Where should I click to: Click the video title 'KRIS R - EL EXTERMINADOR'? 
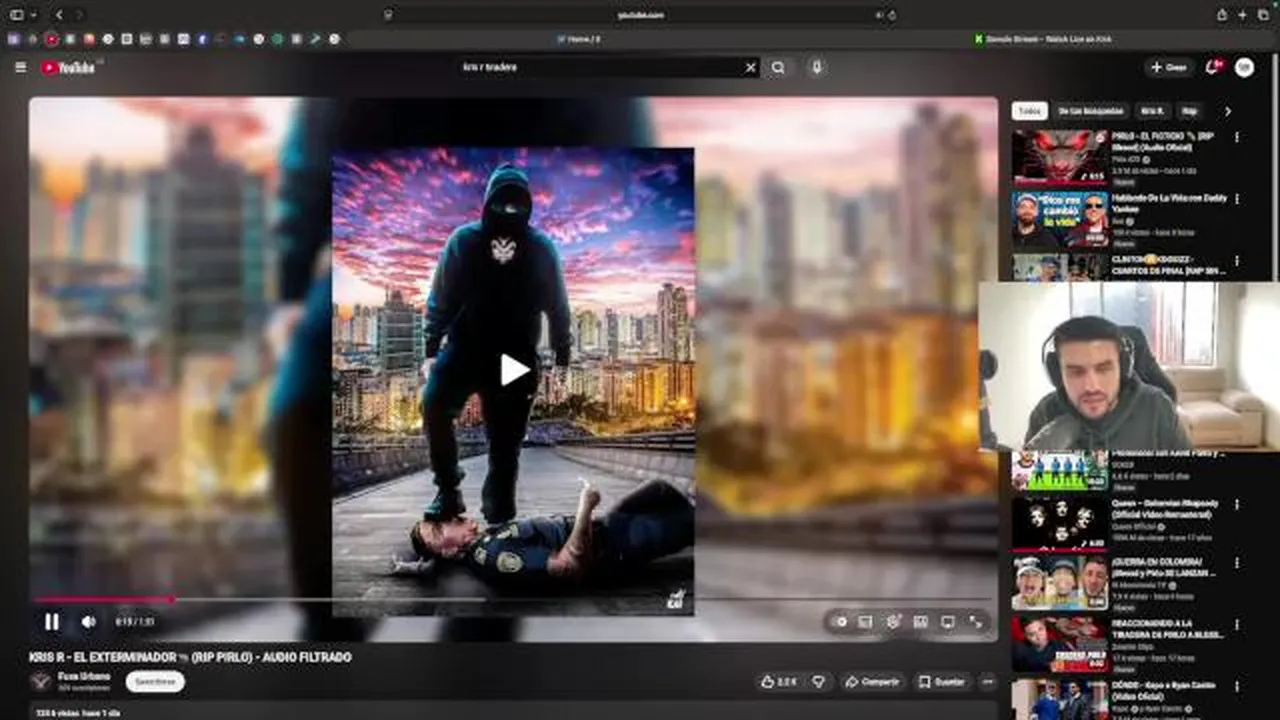click(190, 657)
